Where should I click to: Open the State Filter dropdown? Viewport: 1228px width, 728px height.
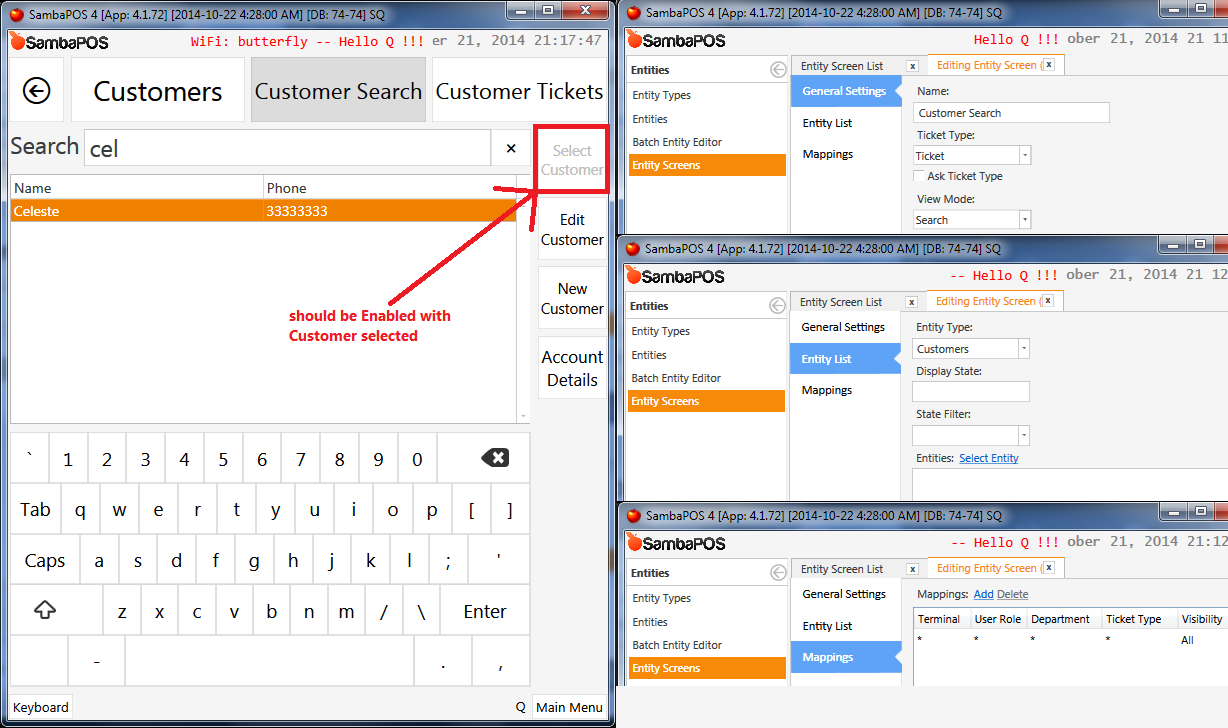click(1024, 435)
